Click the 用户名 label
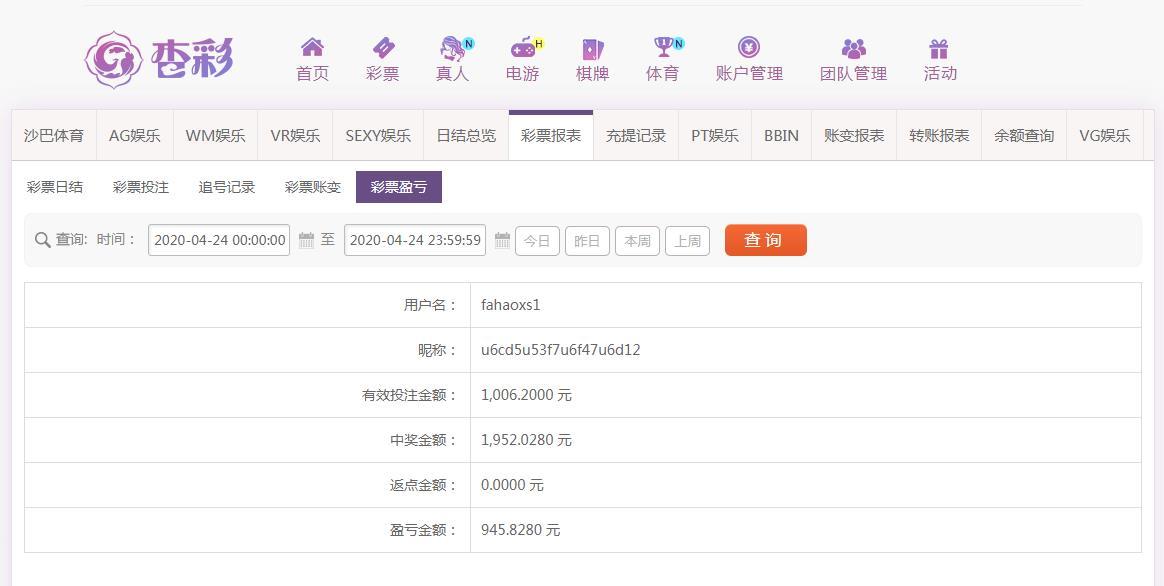 pos(431,305)
